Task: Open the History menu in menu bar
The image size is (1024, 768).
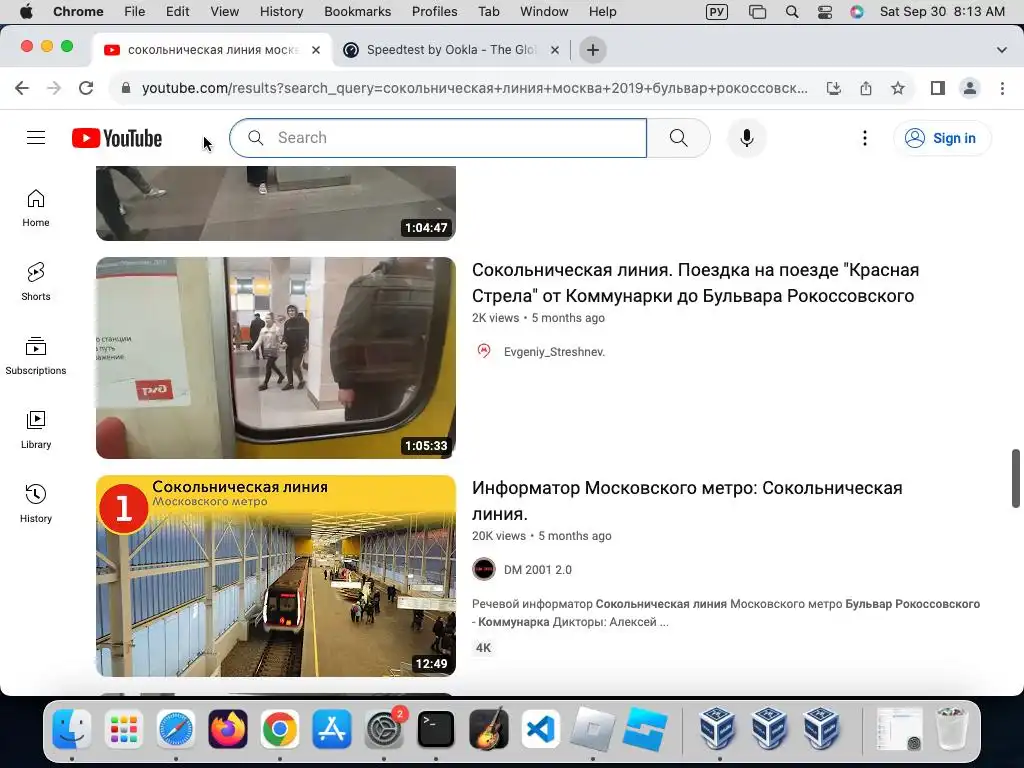Action: coord(281,12)
